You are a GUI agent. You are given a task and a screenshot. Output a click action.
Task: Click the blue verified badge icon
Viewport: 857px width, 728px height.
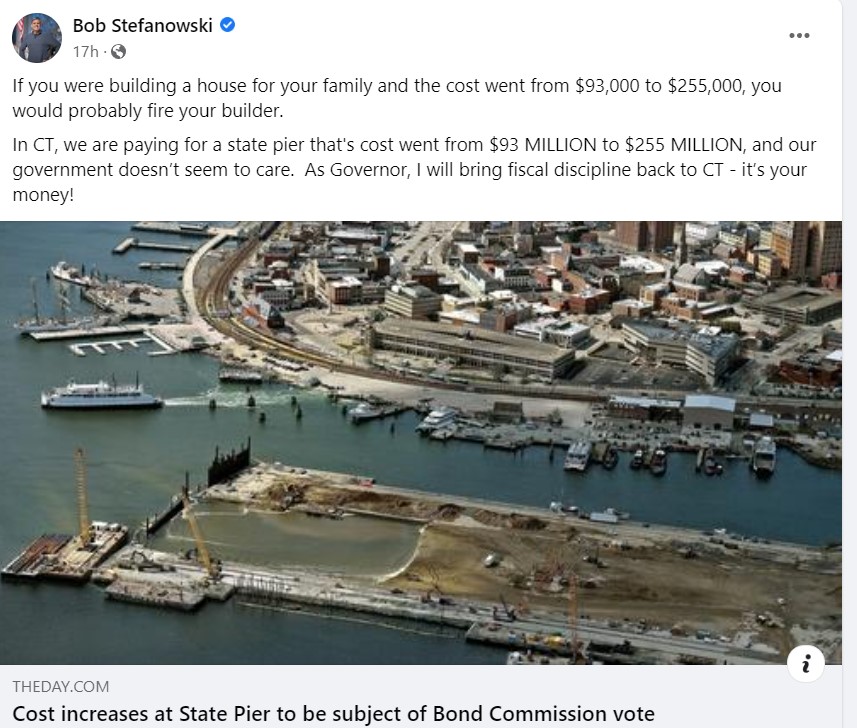227,26
